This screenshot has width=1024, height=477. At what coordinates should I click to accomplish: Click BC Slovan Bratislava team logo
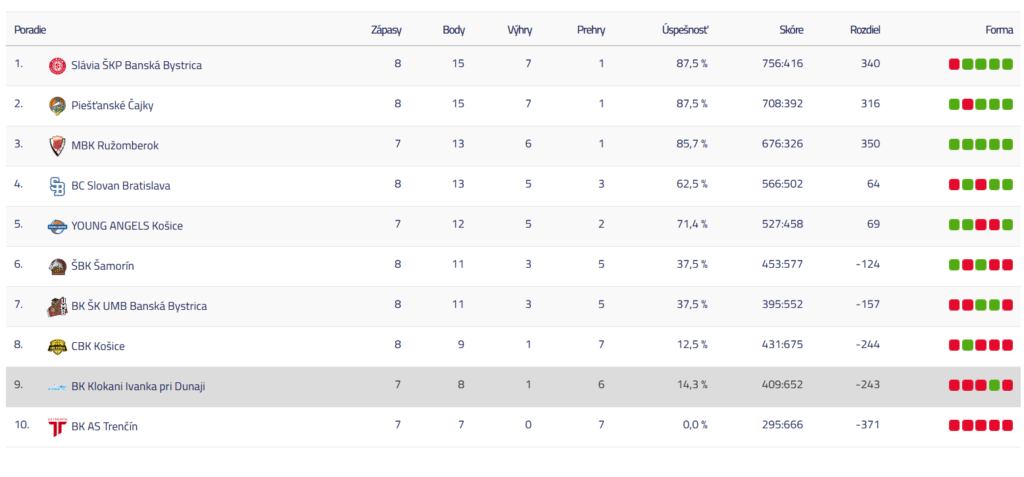pyautogui.click(x=57, y=186)
